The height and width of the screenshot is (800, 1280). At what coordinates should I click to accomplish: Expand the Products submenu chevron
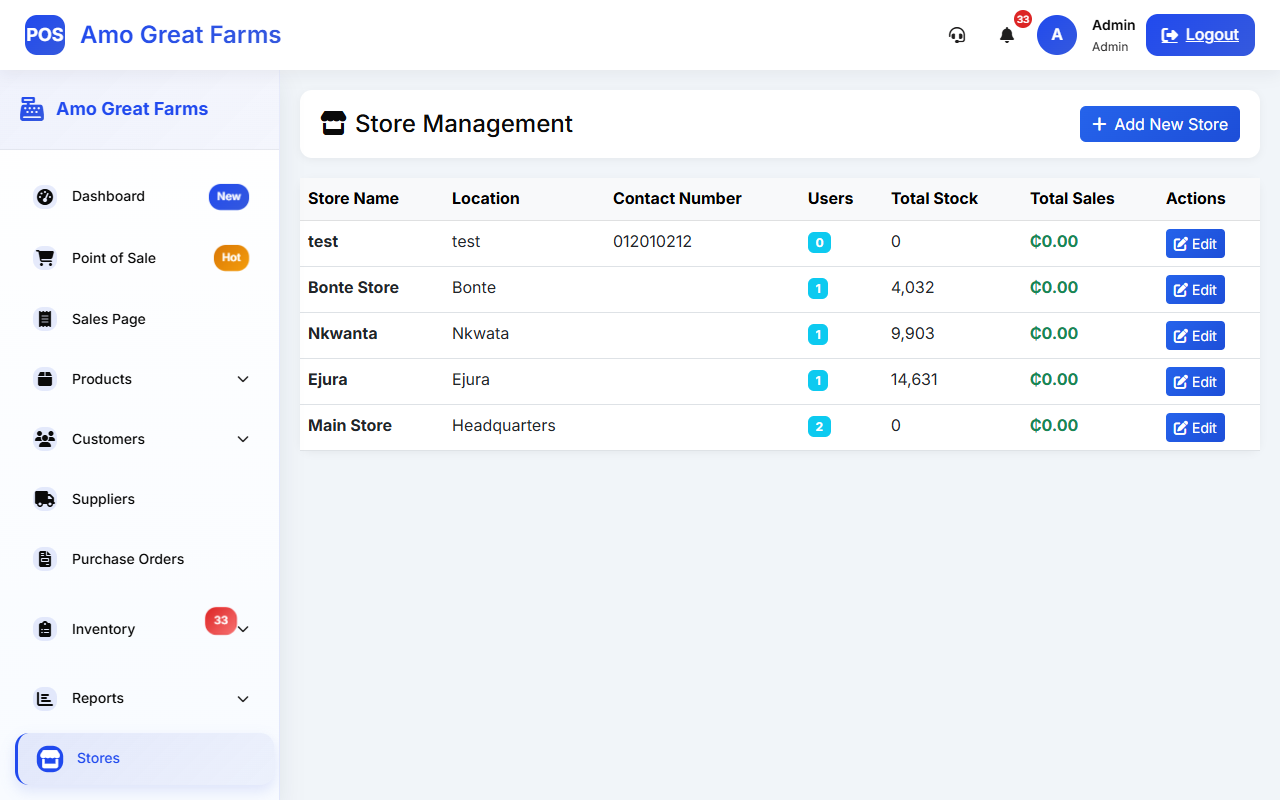point(243,379)
